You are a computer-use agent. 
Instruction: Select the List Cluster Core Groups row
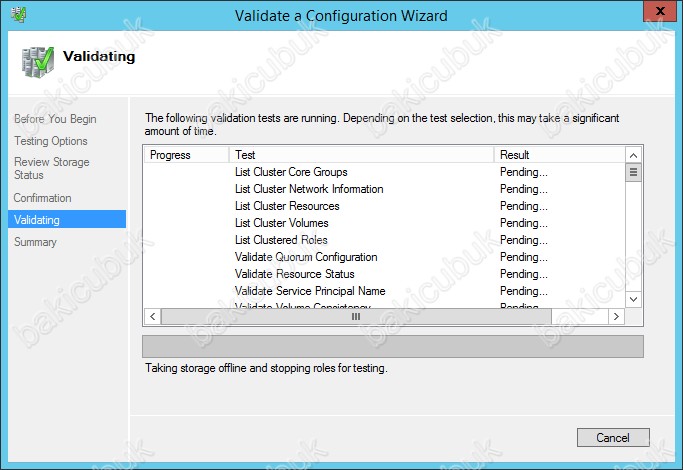coord(385,172)
